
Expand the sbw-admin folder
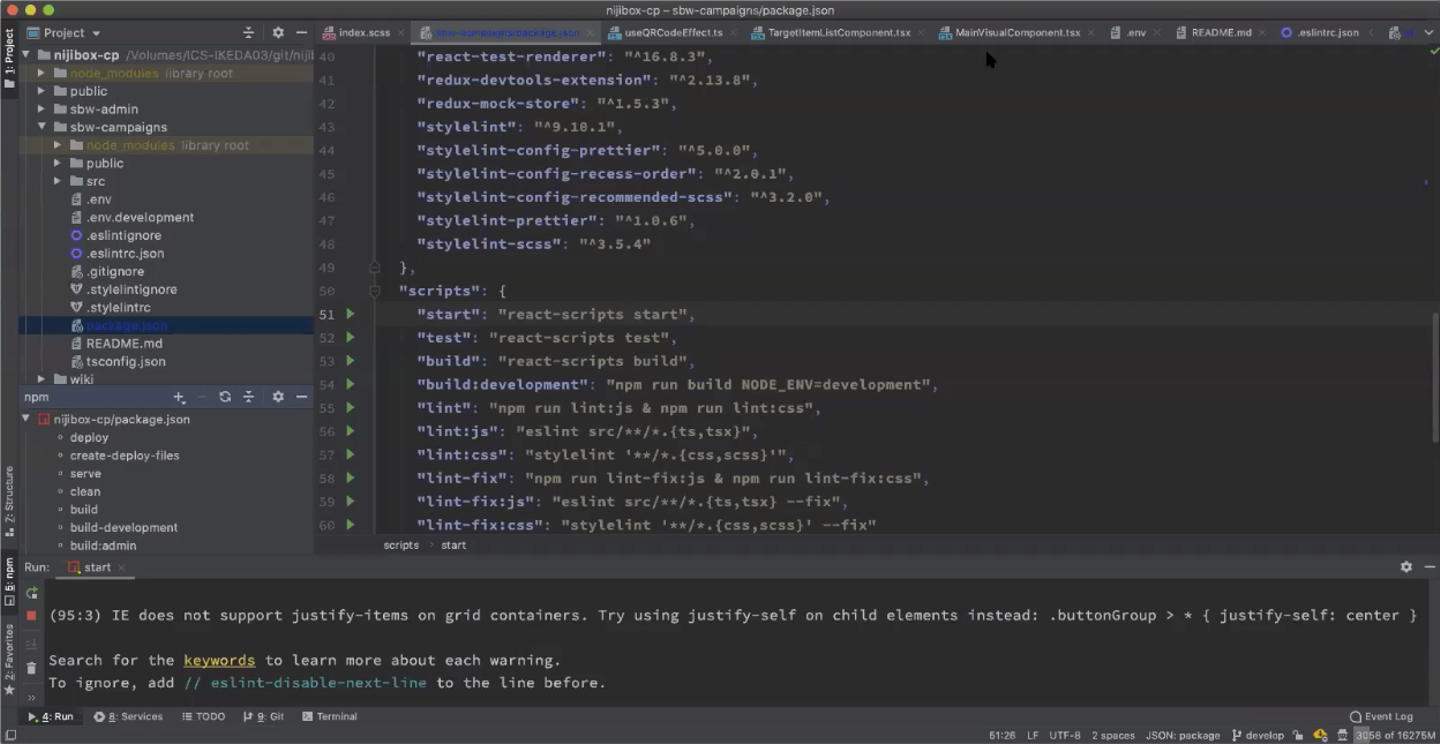42,109
